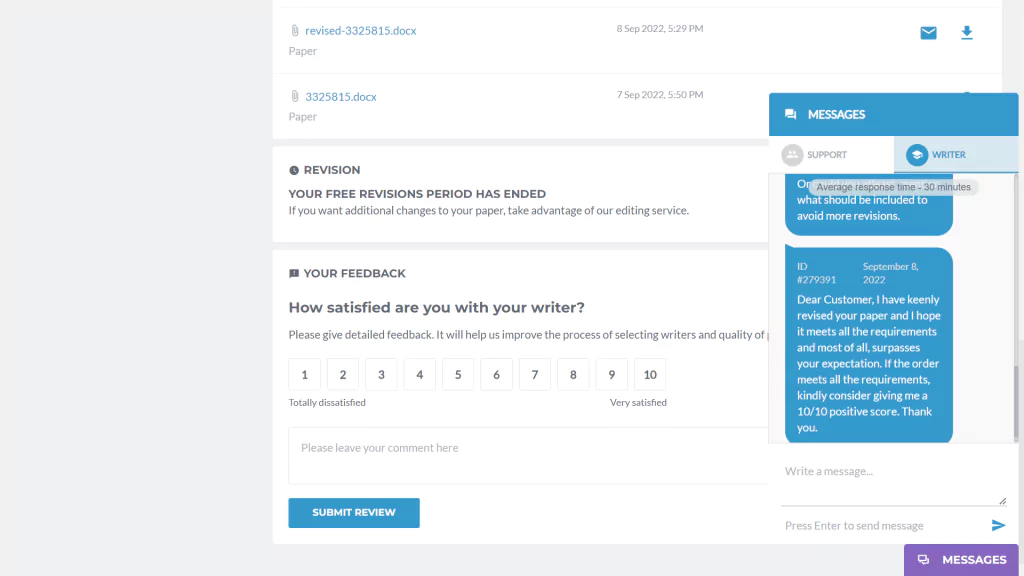The image size is (1024, 576).
Task: Download the revised-3325815.docx file
Action: [x=967, y=33]
